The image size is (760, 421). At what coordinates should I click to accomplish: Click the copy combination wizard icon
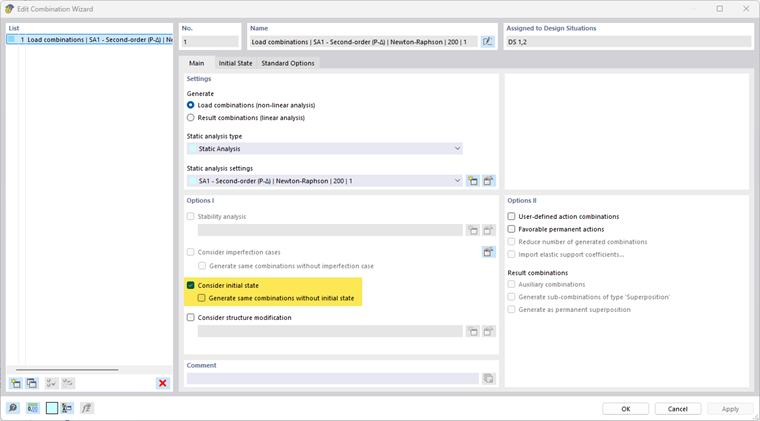(31, 383)
